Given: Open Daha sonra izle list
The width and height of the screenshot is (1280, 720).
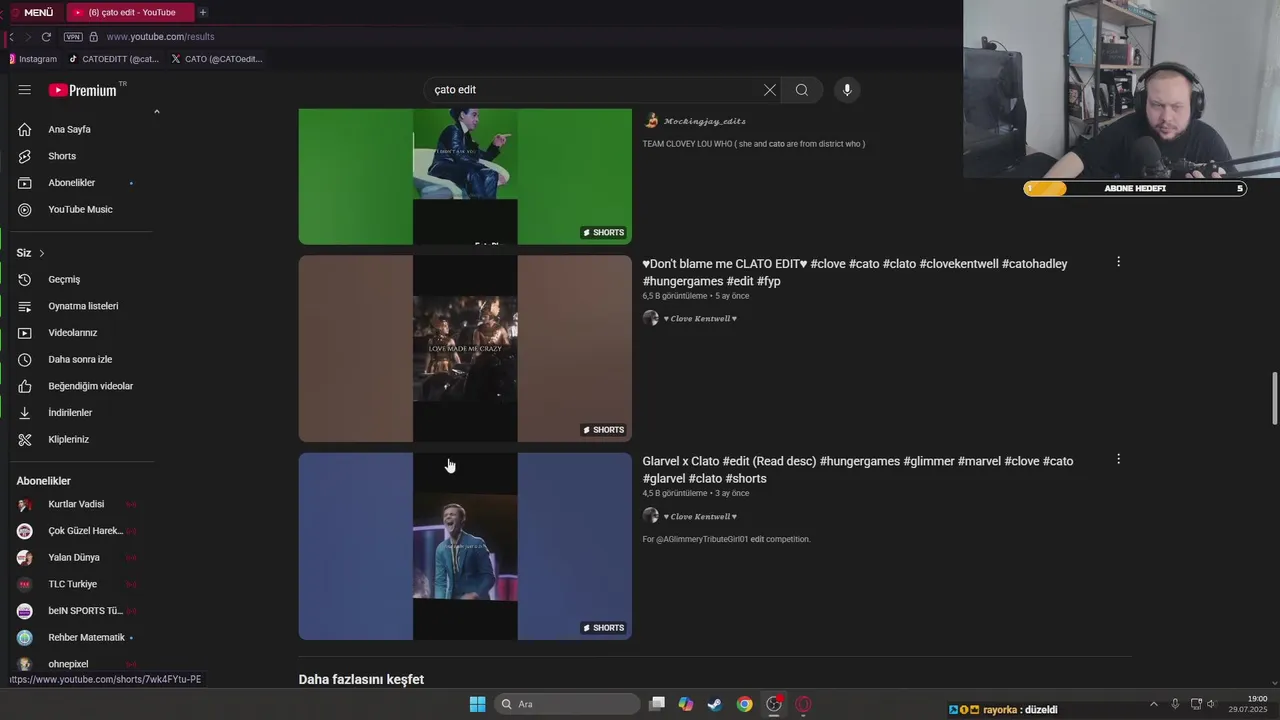Looking at the screenshot, I should (x=80, y=359).
